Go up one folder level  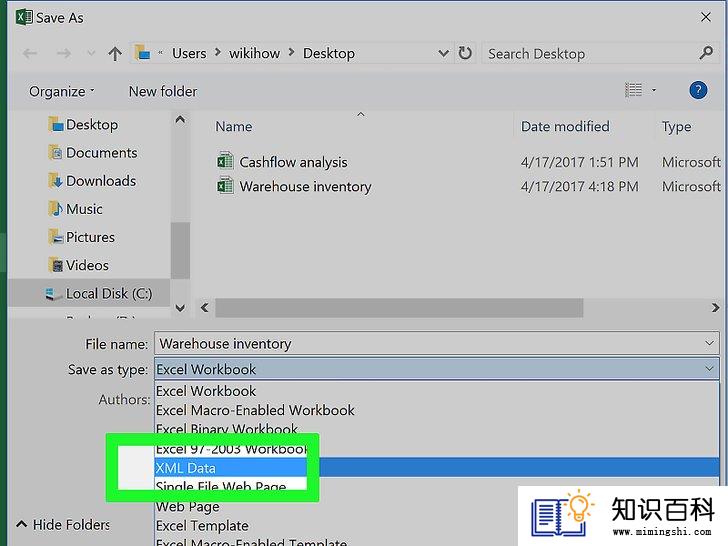point(115,54)
